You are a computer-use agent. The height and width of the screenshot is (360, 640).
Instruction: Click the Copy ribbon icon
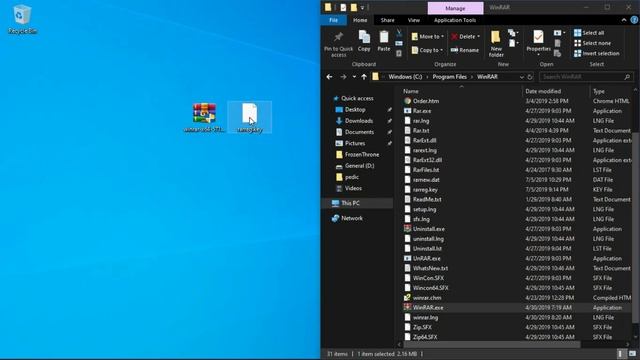coord(364,41)
